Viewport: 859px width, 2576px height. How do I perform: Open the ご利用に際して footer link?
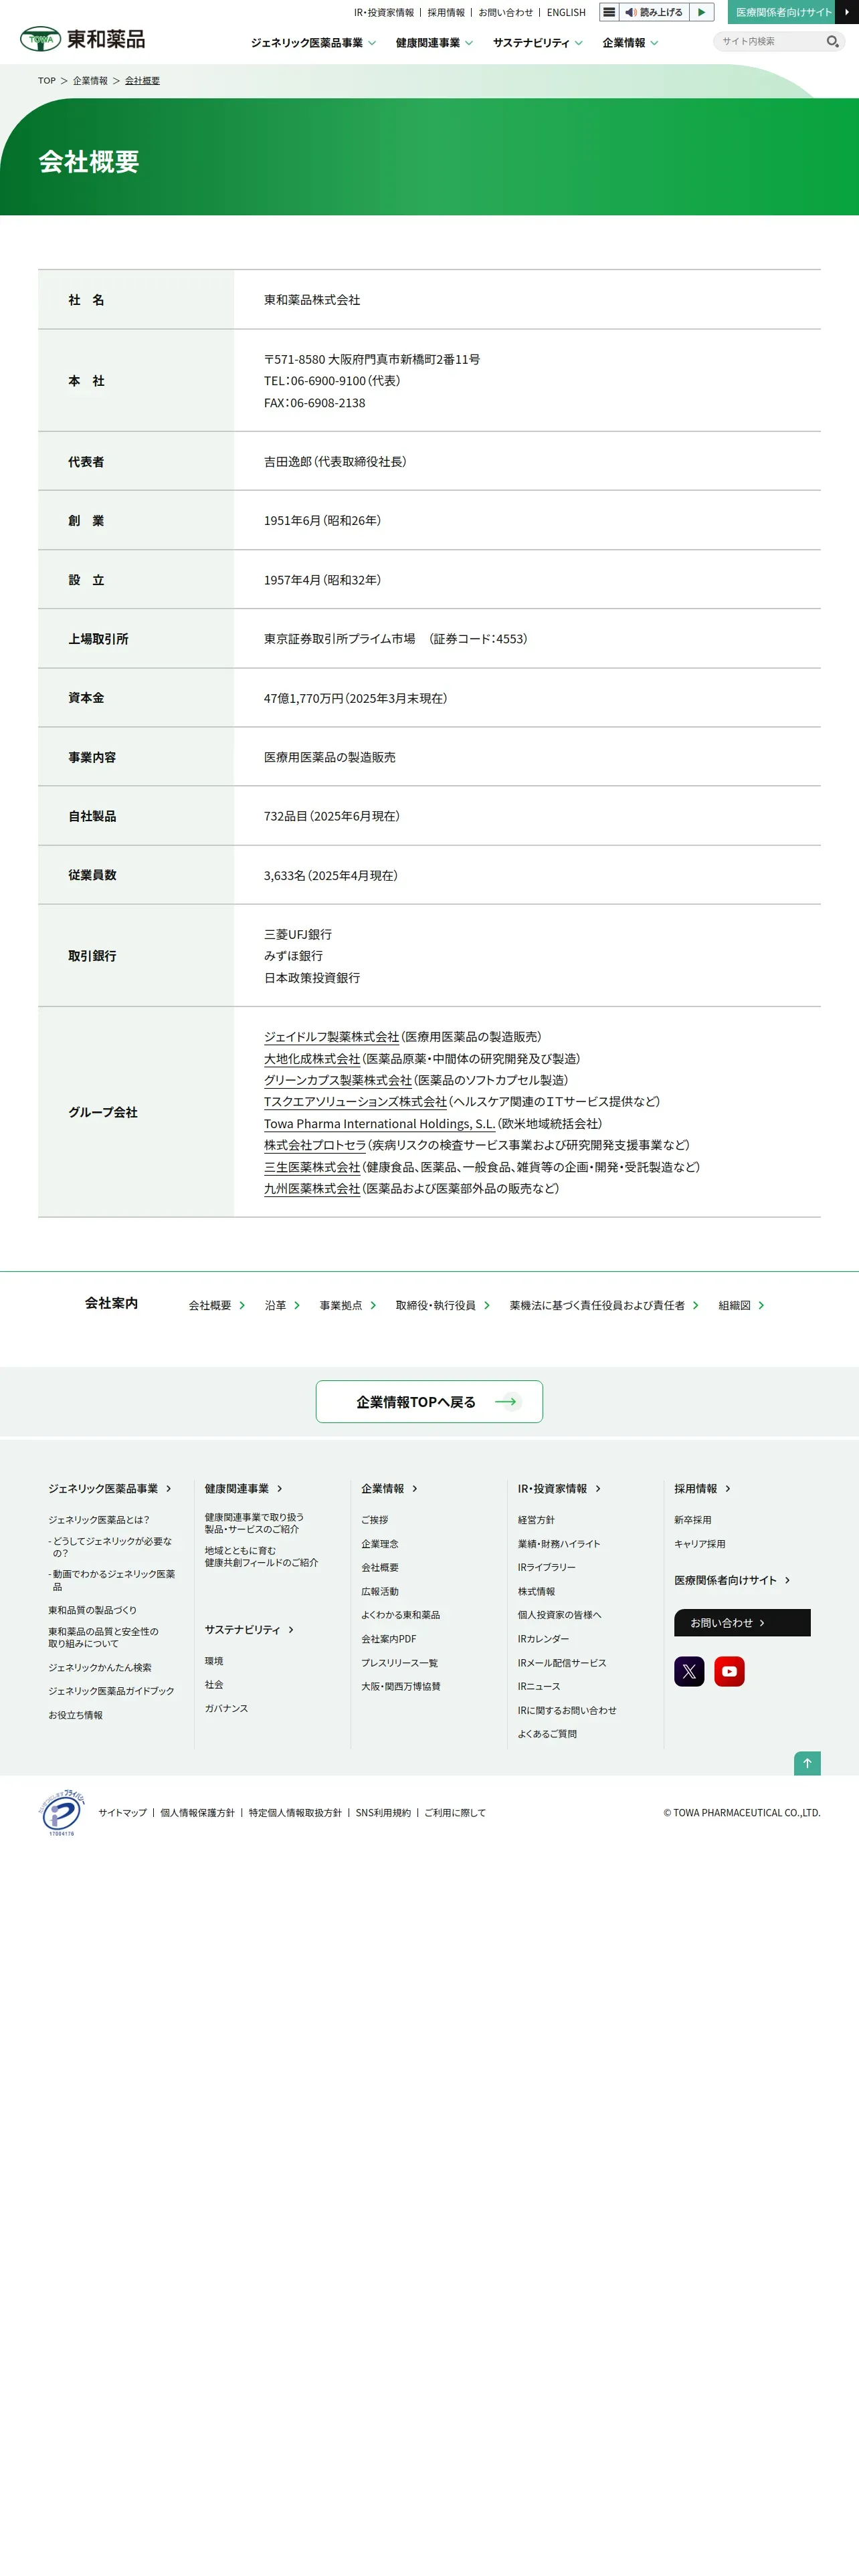pyautogui.click(x=454, y=1813)
